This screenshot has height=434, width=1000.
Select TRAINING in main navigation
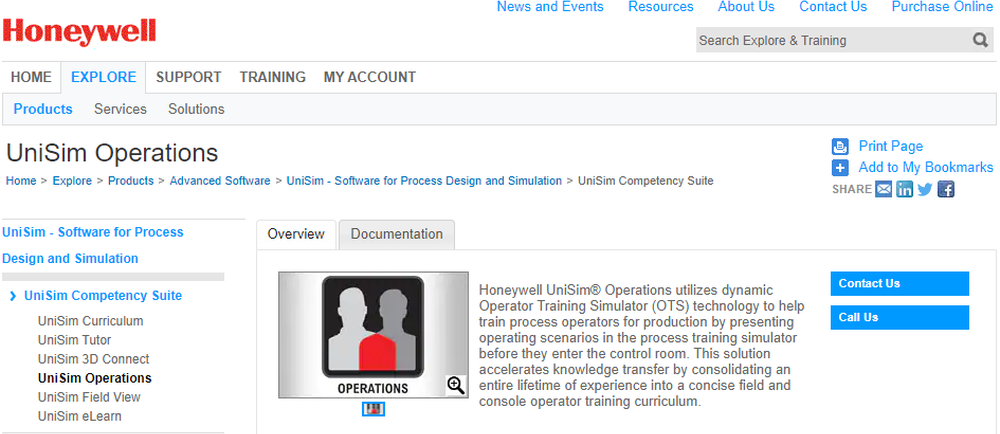pyautogui.click(x=272, y=77)
